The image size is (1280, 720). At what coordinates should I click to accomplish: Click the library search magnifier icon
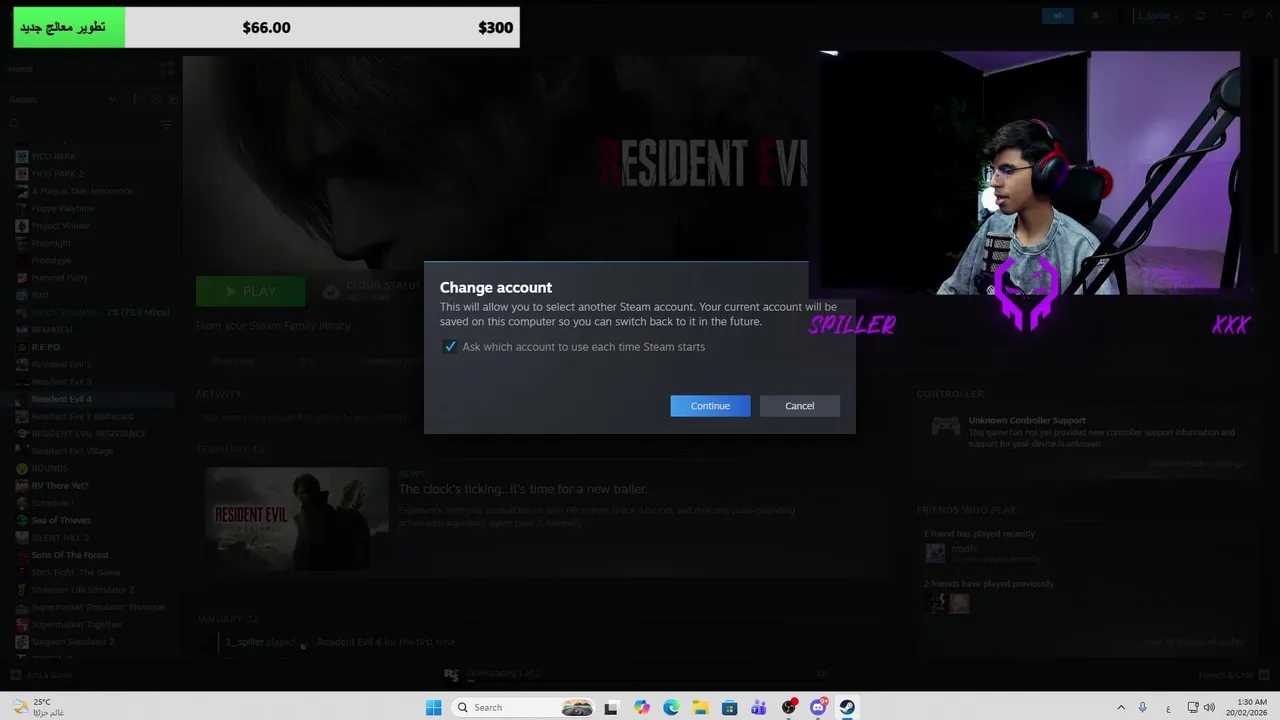(14, 125)
